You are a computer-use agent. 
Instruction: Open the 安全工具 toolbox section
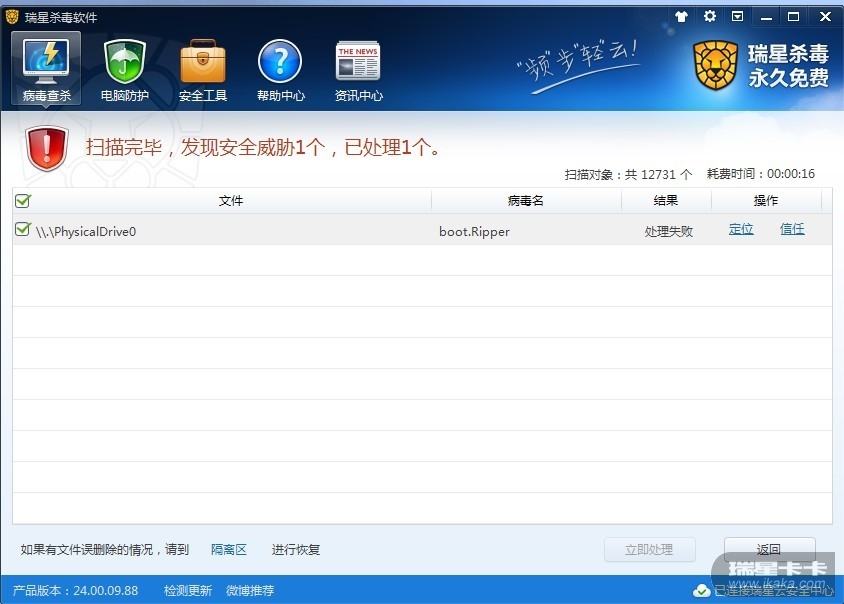[202, 70]
